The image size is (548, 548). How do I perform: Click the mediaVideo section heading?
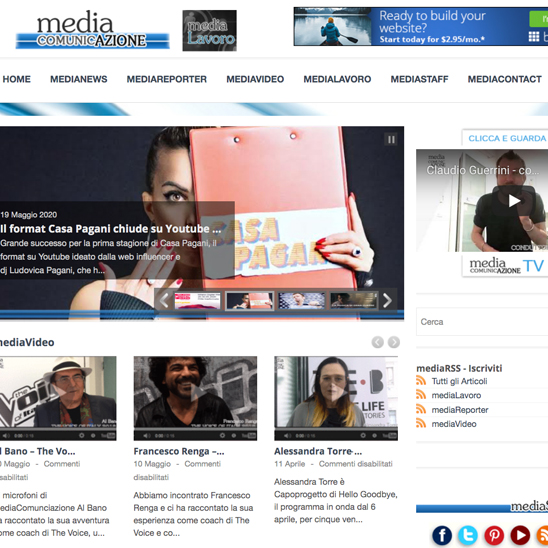27,342
